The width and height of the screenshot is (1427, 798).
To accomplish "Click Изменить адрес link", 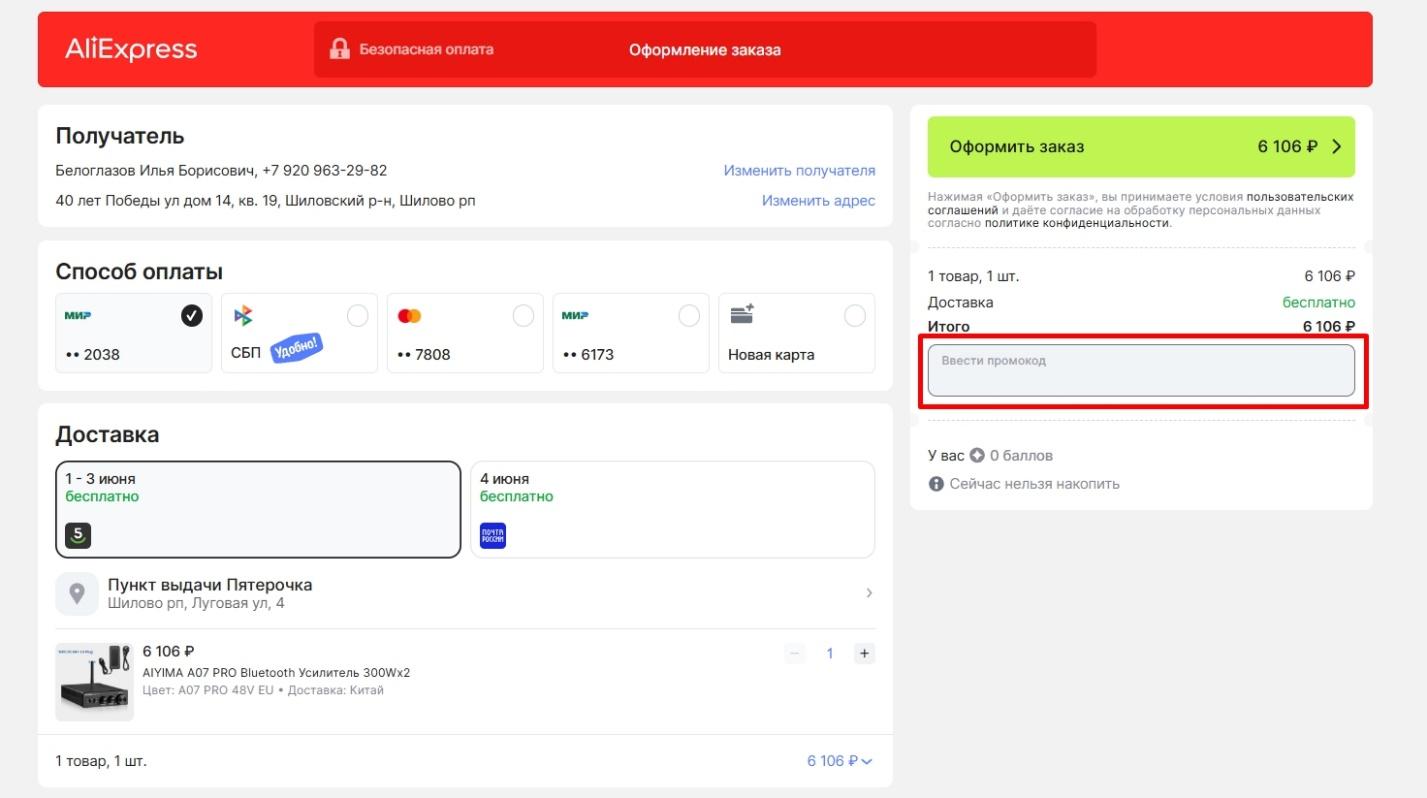I will [818, 201].
